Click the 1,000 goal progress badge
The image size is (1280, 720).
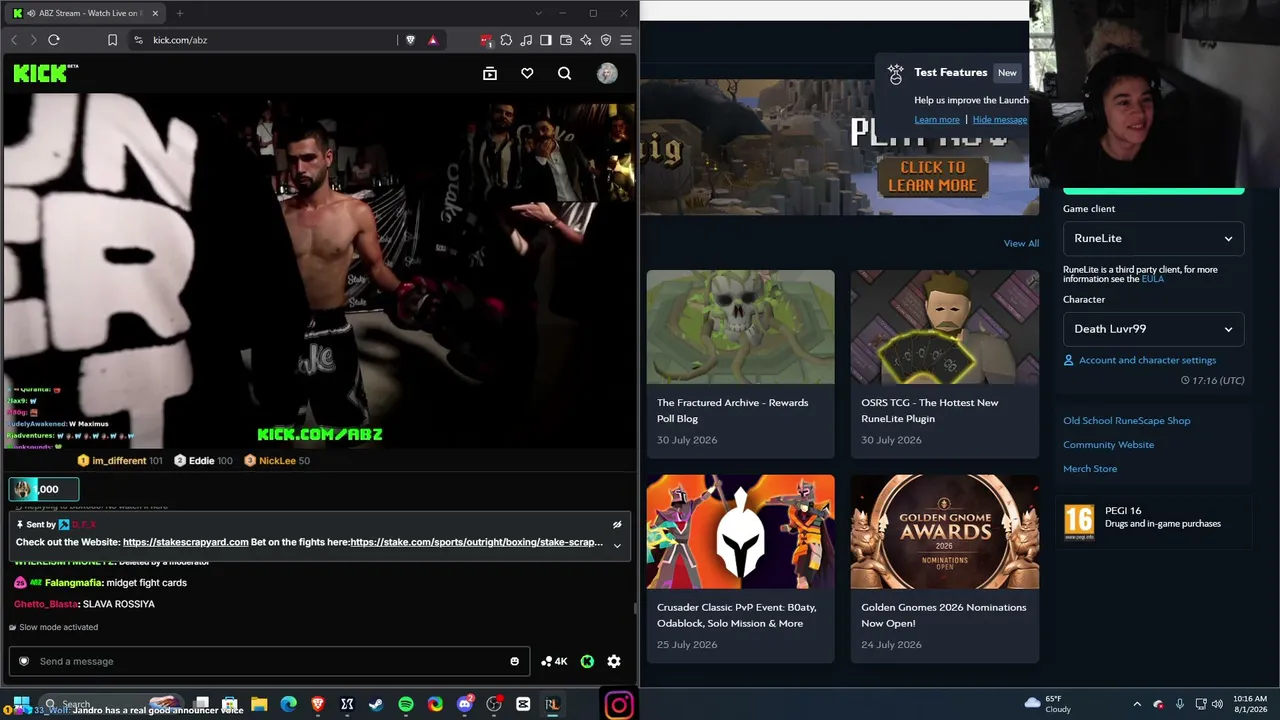click(x=44, y=489)
